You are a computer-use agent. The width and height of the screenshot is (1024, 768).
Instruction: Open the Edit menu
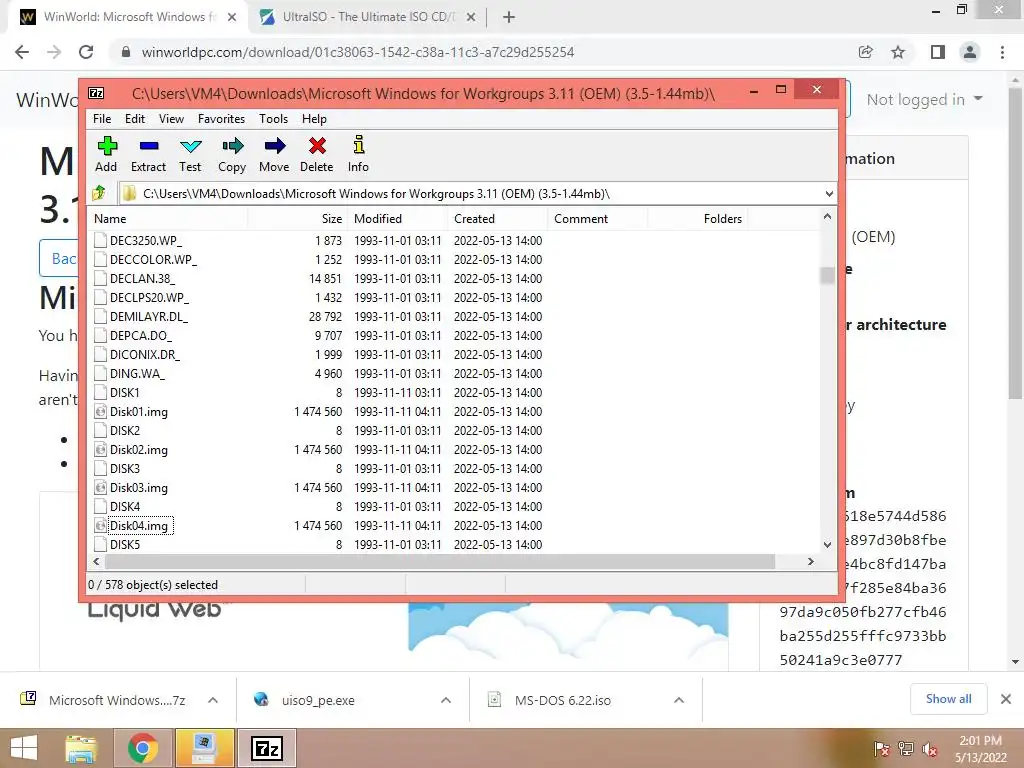click(x=135, y=119)
